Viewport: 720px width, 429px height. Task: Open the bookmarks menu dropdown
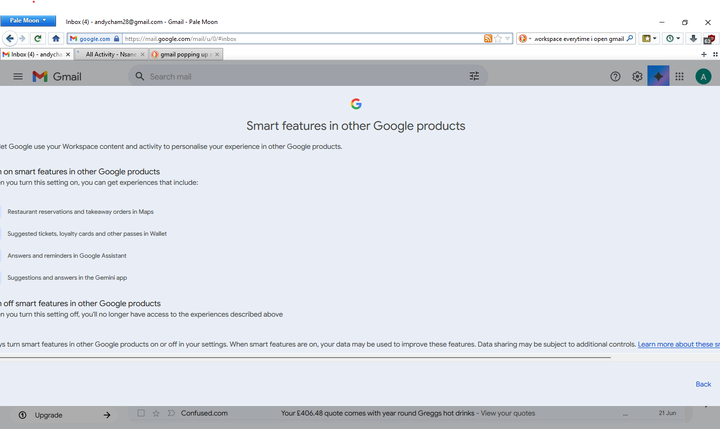(649, 39)
